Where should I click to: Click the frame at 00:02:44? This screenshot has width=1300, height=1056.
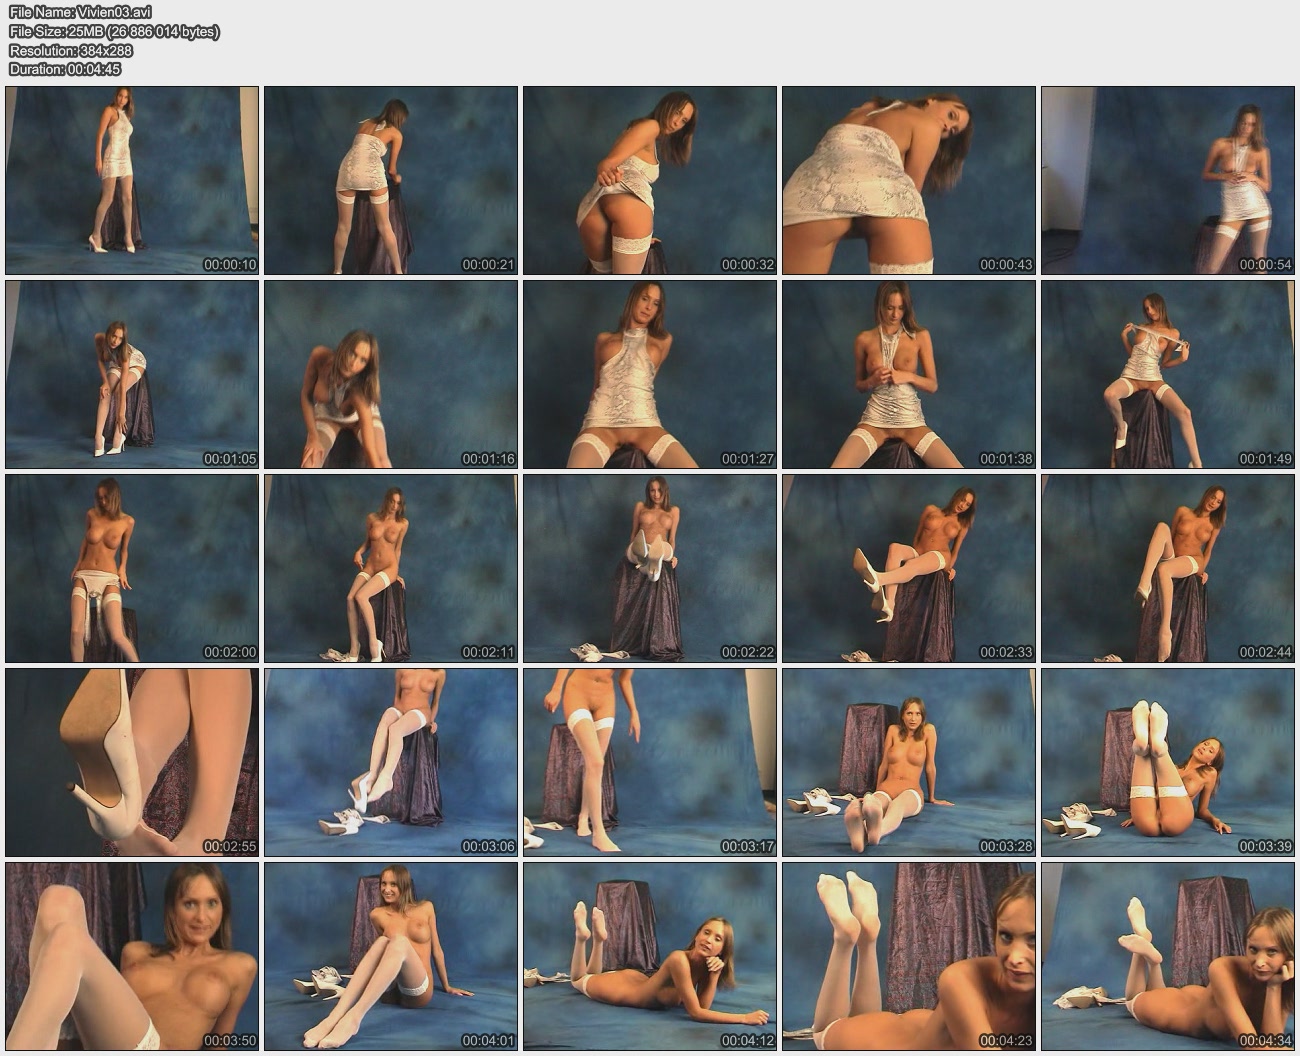tap(1168, 568)
